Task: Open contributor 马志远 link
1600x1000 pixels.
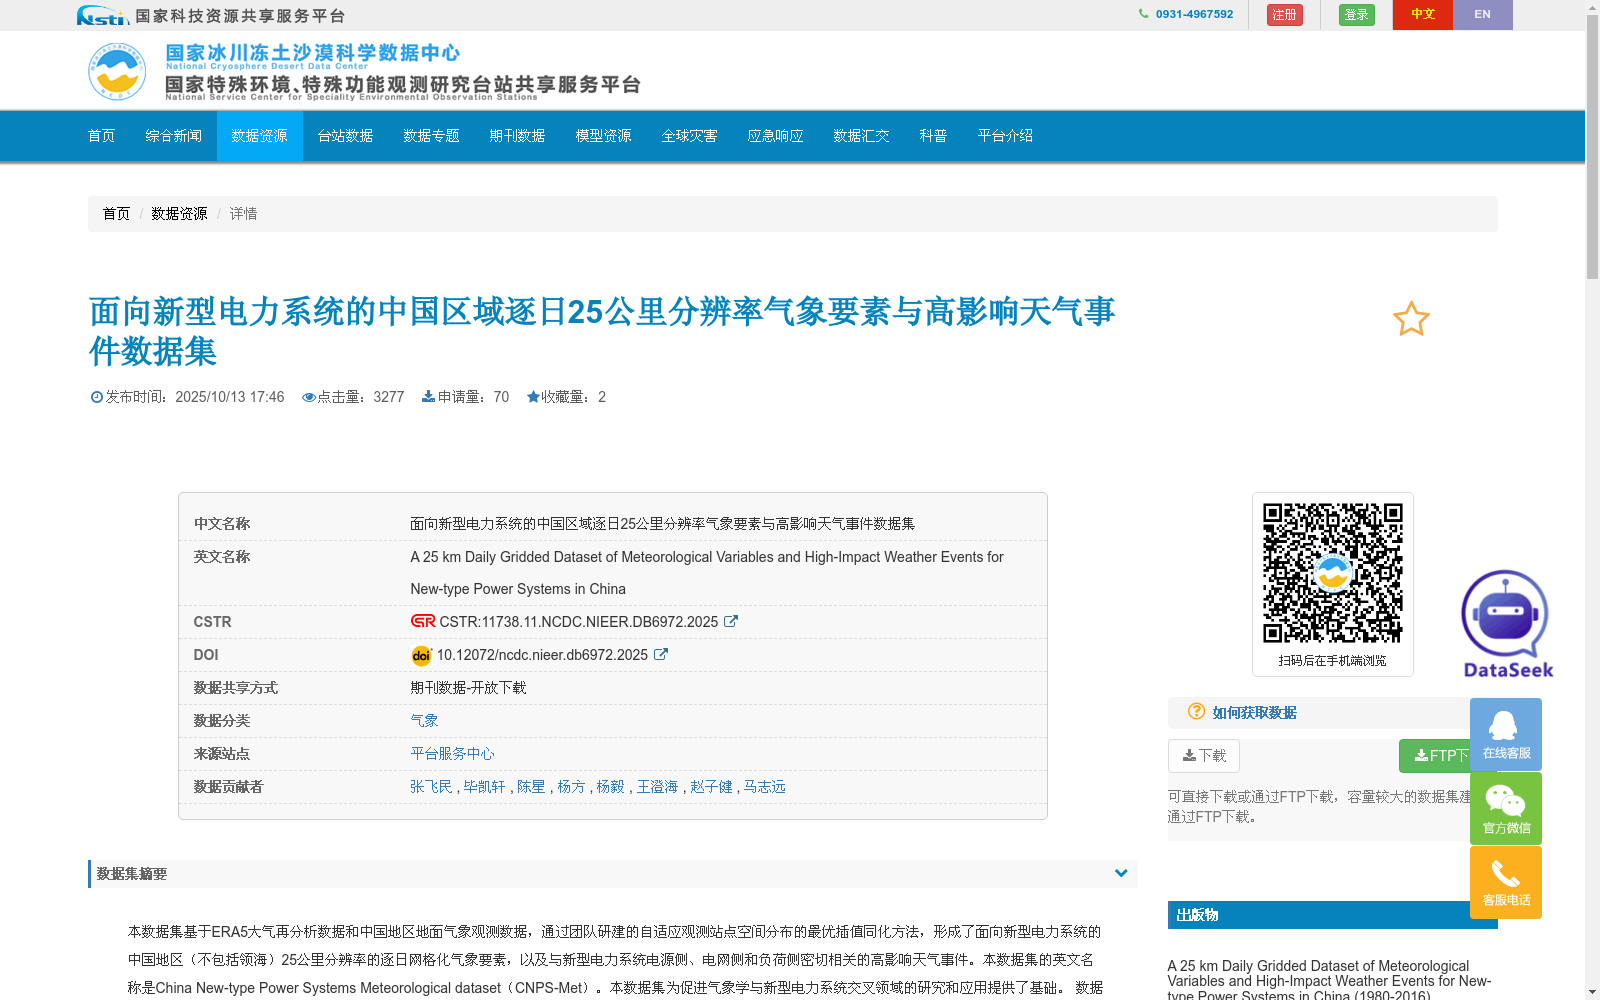Action: [764, 787]
